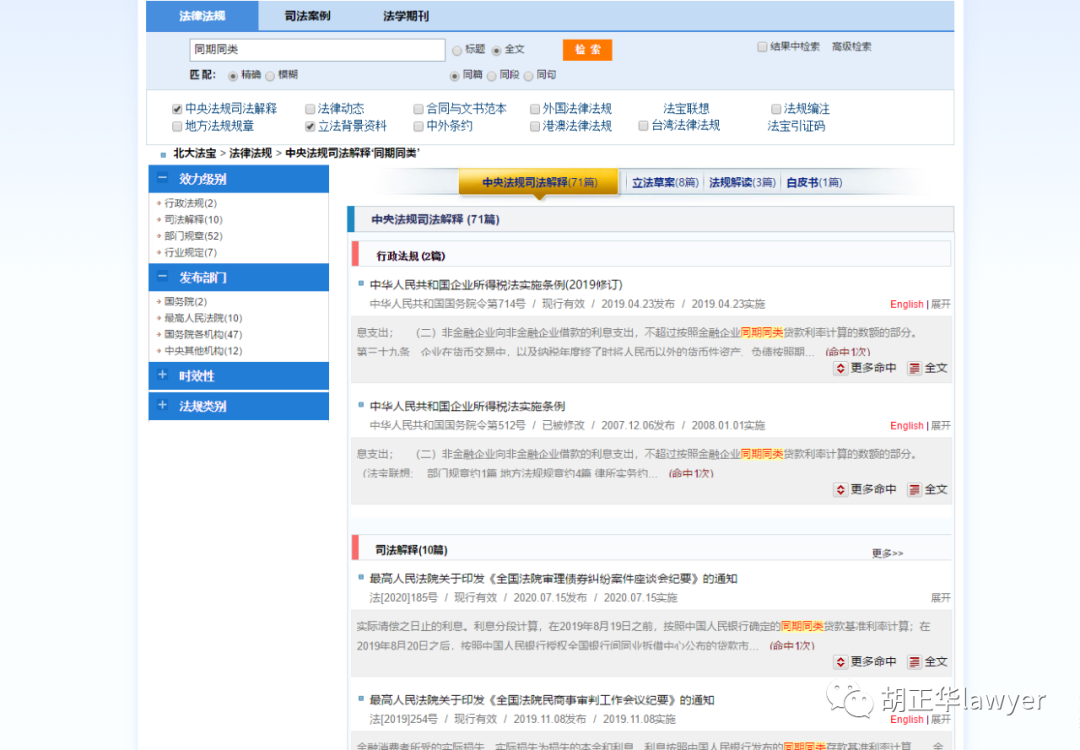Image resolution: width=1080 pixels, height=750 pixels.
Task: Expand 展开 for 2019修订 entry
Action: [x=941, y=304]
